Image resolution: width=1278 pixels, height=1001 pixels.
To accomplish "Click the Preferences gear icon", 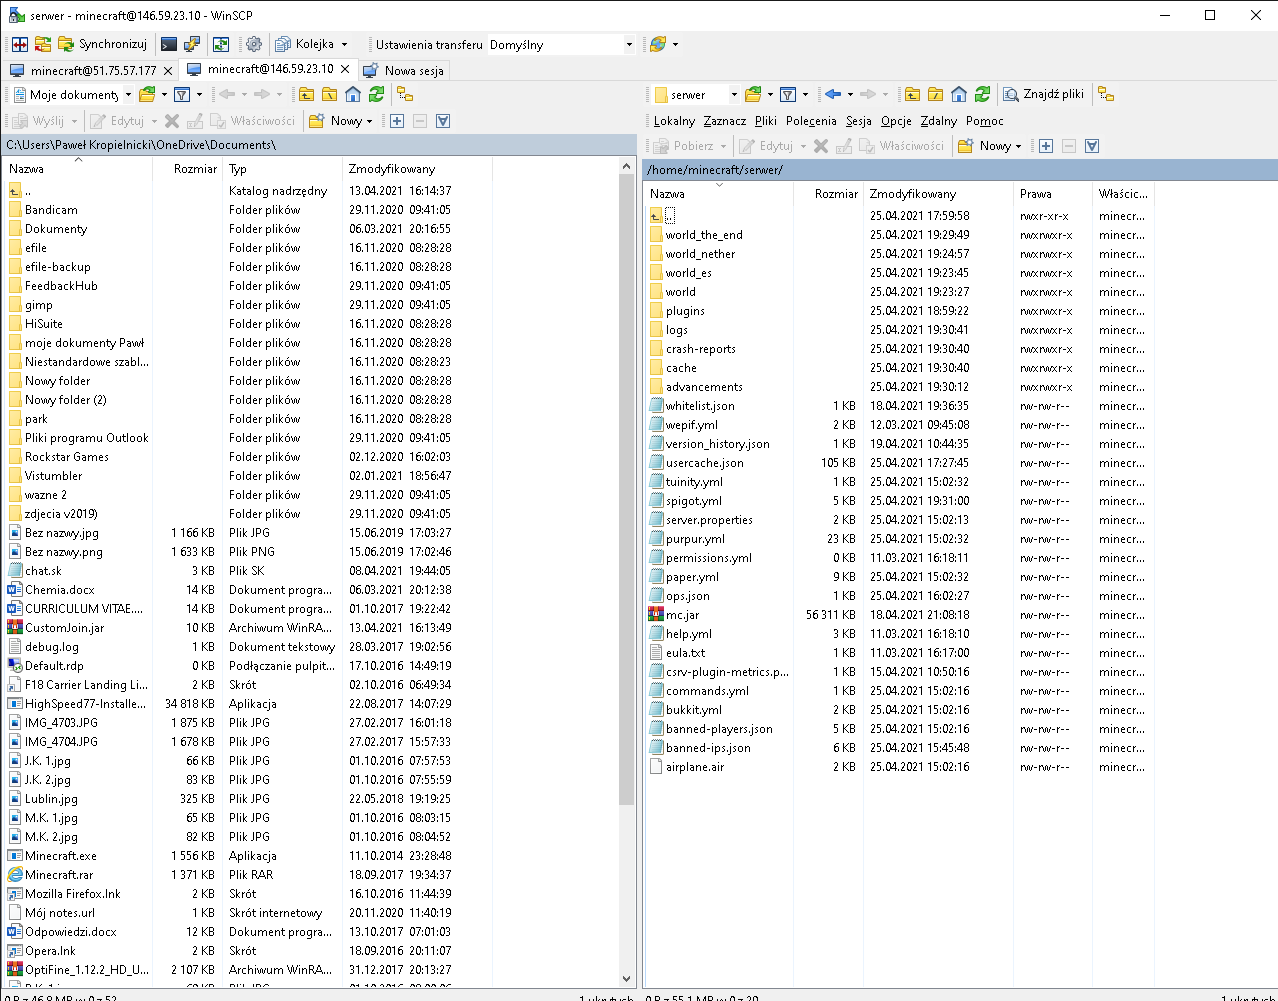I will [x=254, y=44].
